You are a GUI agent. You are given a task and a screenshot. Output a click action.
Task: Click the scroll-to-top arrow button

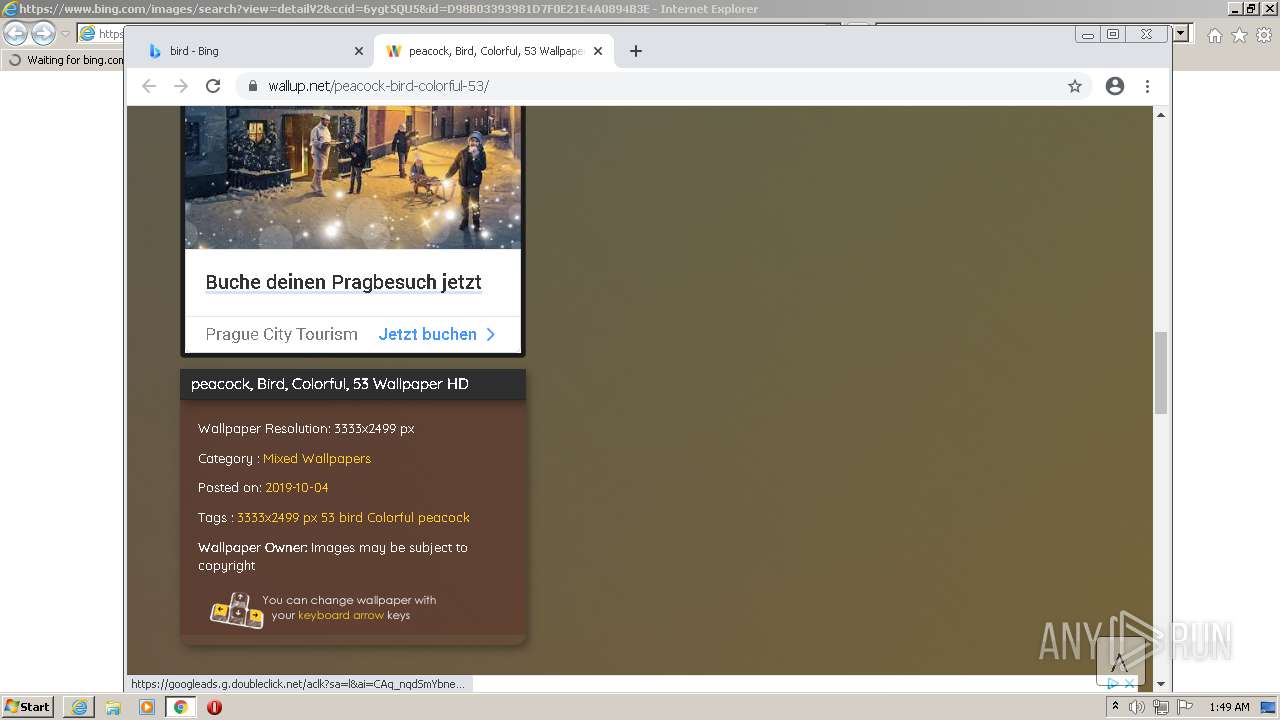tap(1120, 661)
